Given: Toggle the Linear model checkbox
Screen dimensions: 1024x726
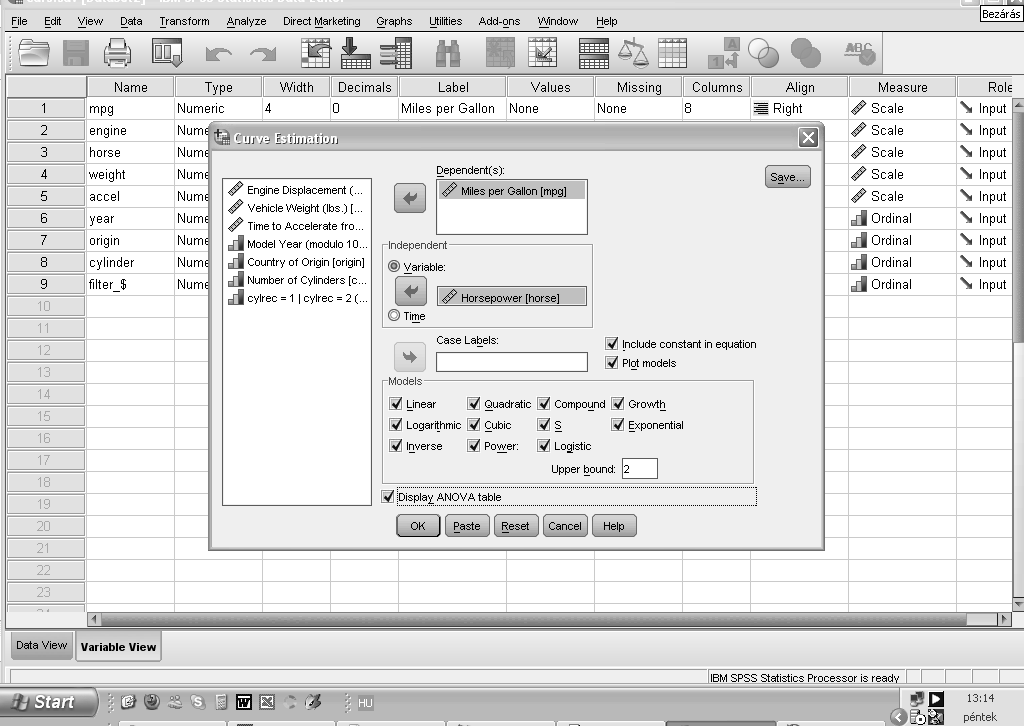Looking at the screenshot, I should 395,403.
